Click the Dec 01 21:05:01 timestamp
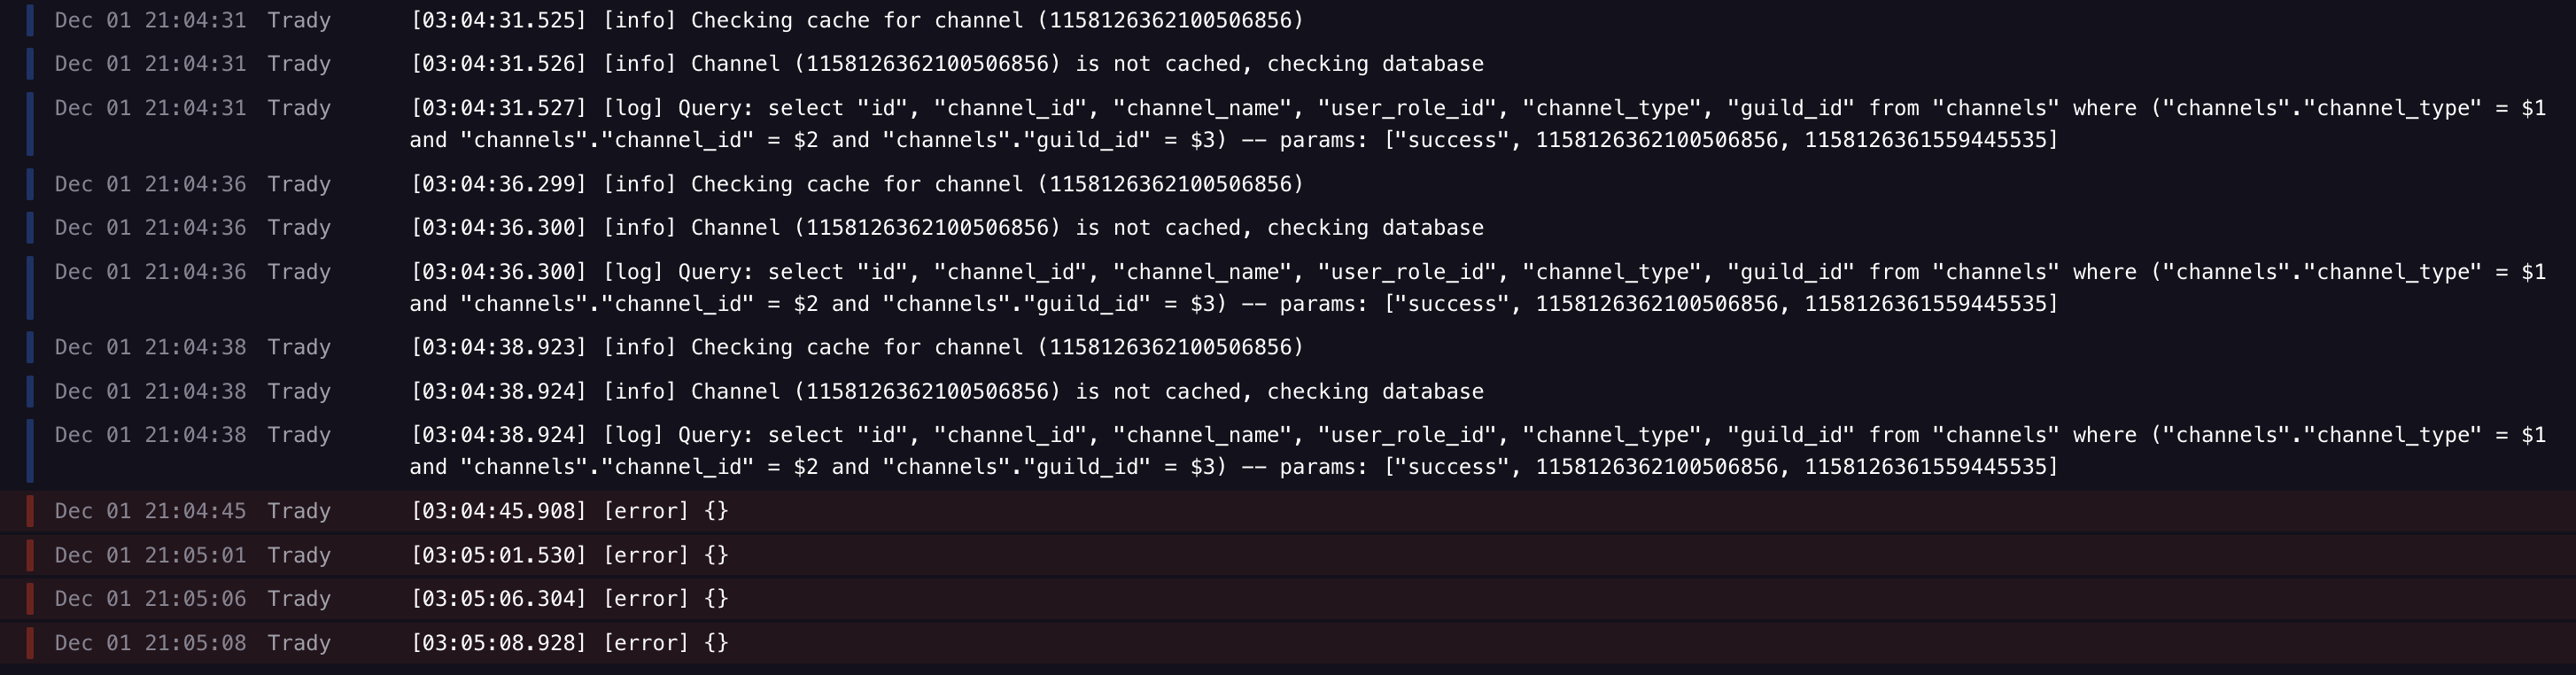This screenshot has height=675, width=2576. coord(150,555)
